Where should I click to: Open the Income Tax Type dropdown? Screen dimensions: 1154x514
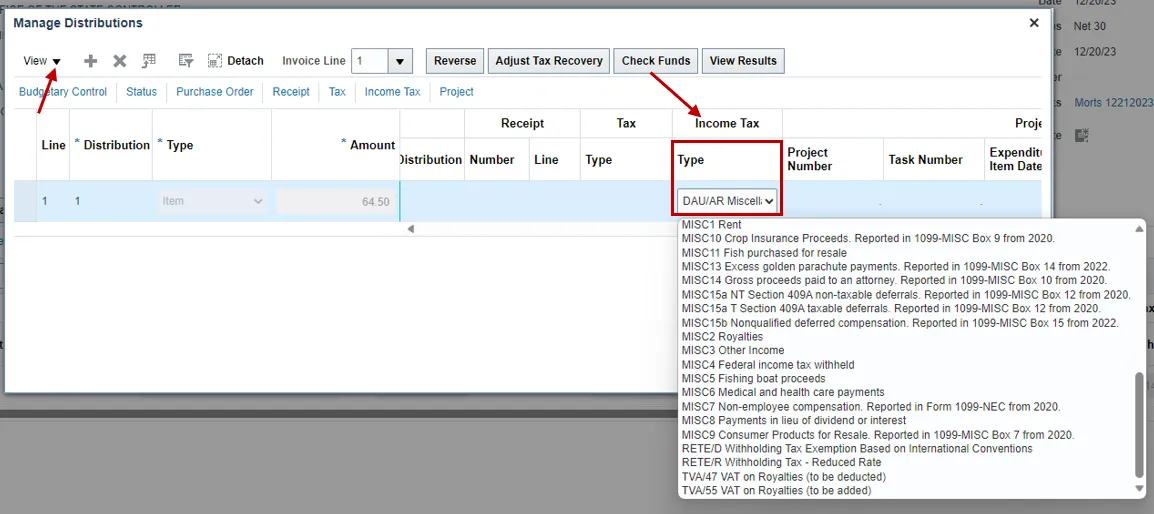tap(727, 201)
